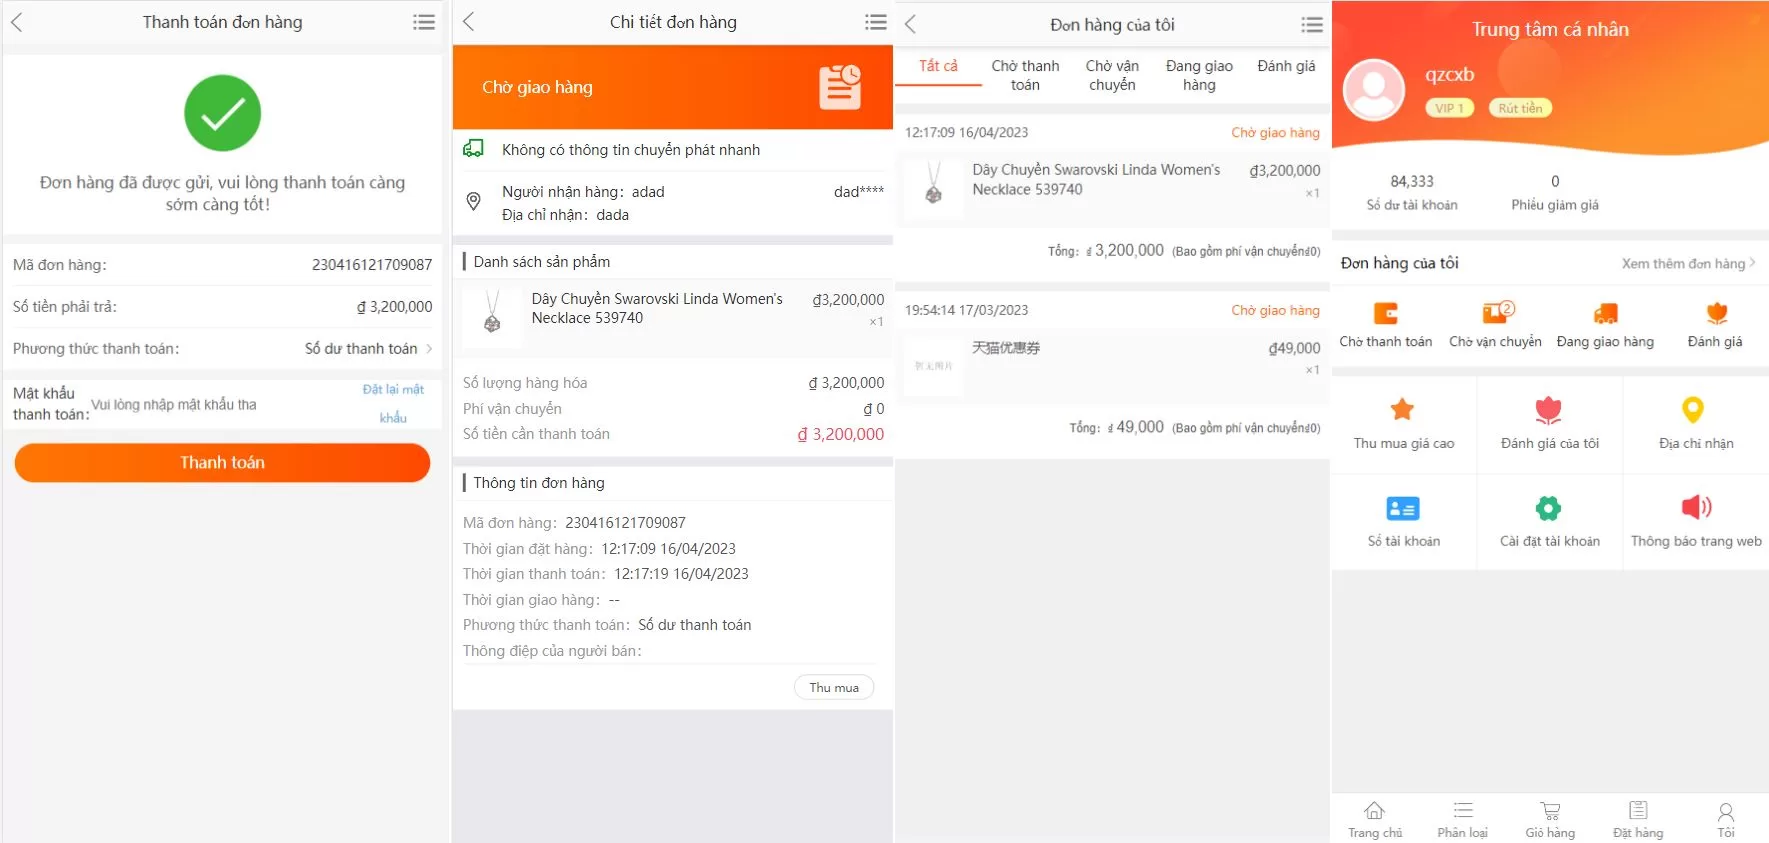Open menu icon on Thanh toán đơn hàng
Image resolution: width=1769 pixels, height=843 pixels.
click(424, 22)
